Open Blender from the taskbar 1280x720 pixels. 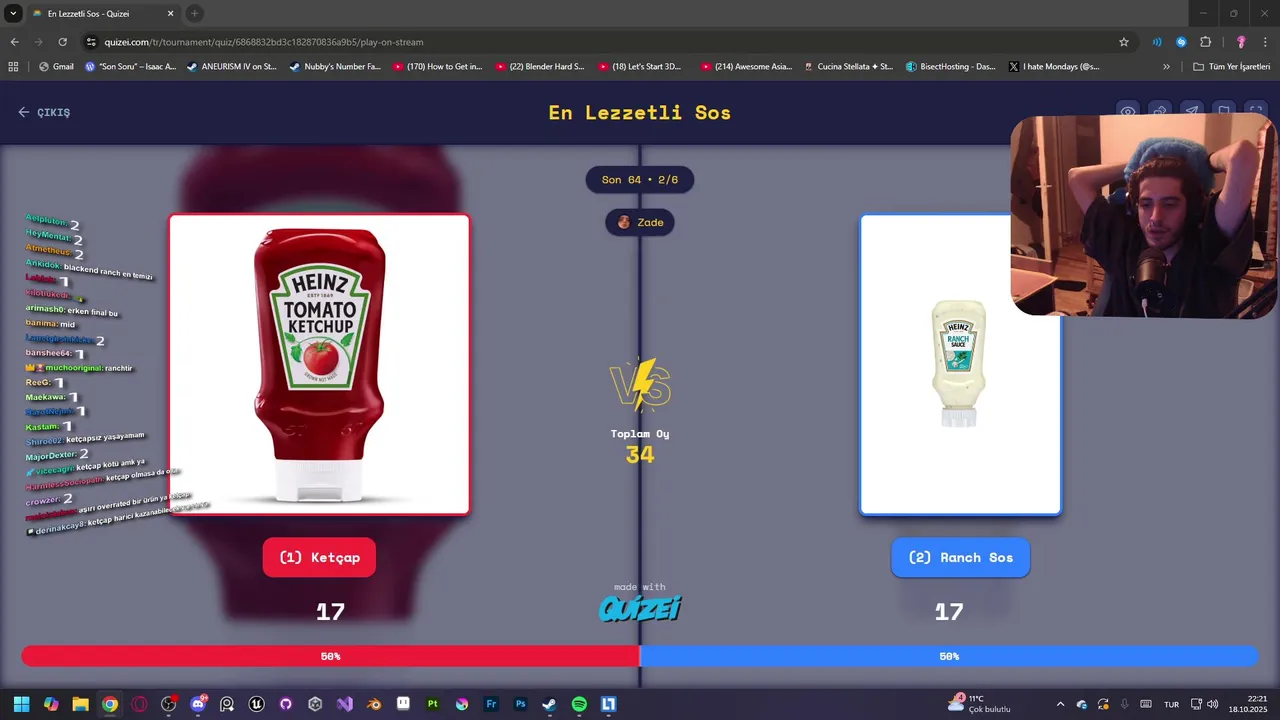click(x=374, y=704)
